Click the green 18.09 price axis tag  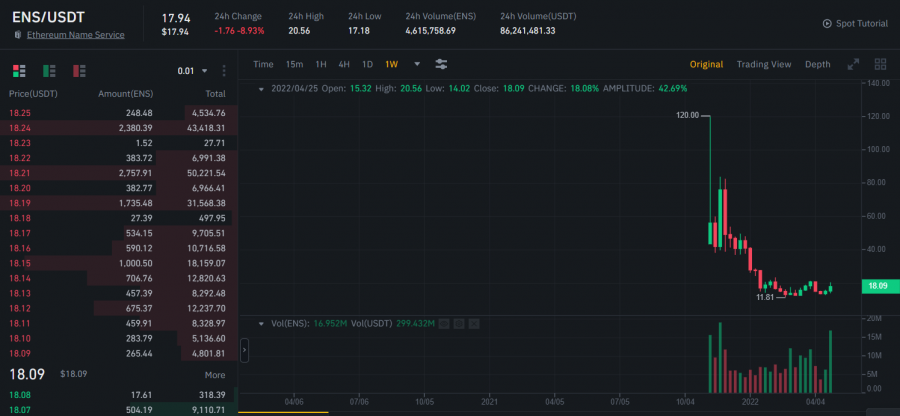pyautogui.click(x=878, y=286)
